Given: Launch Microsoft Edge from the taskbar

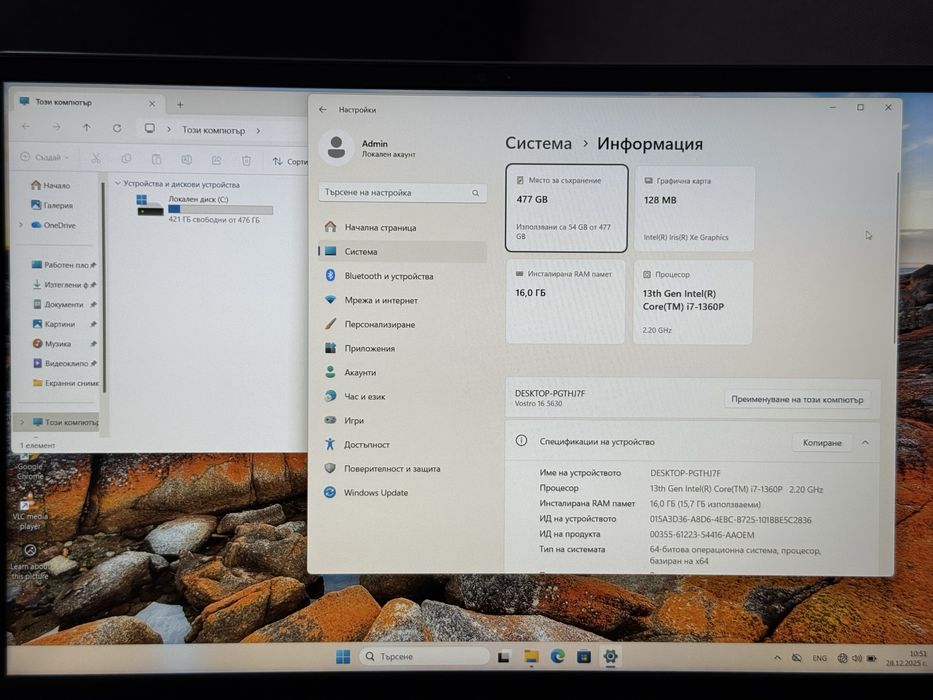Looking at the screenshot, I should [558, 656].
